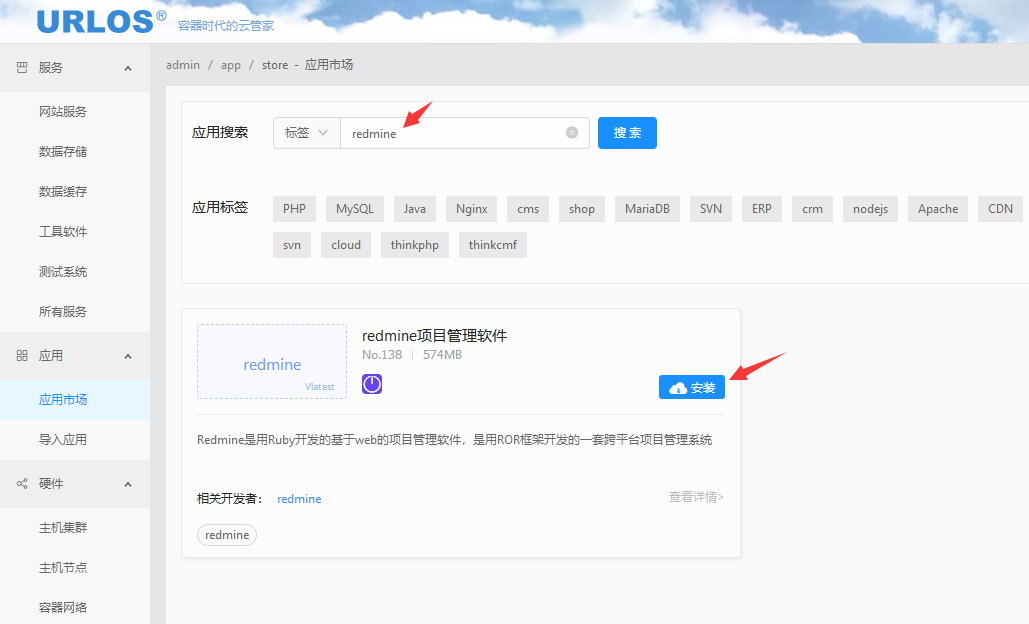The width and height of the screenshot is (1029, 624).
Task: Filter by the lowercase svn tag
Action: pos(291,245)
